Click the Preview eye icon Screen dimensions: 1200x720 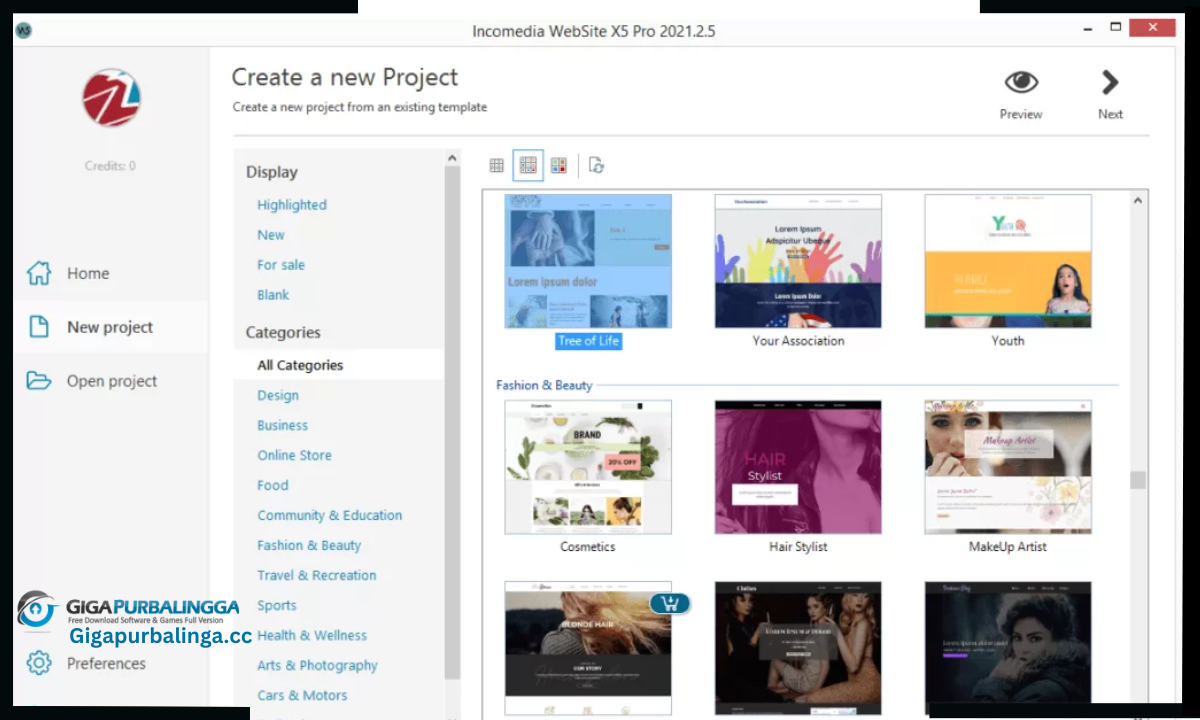pos(1021,82)
